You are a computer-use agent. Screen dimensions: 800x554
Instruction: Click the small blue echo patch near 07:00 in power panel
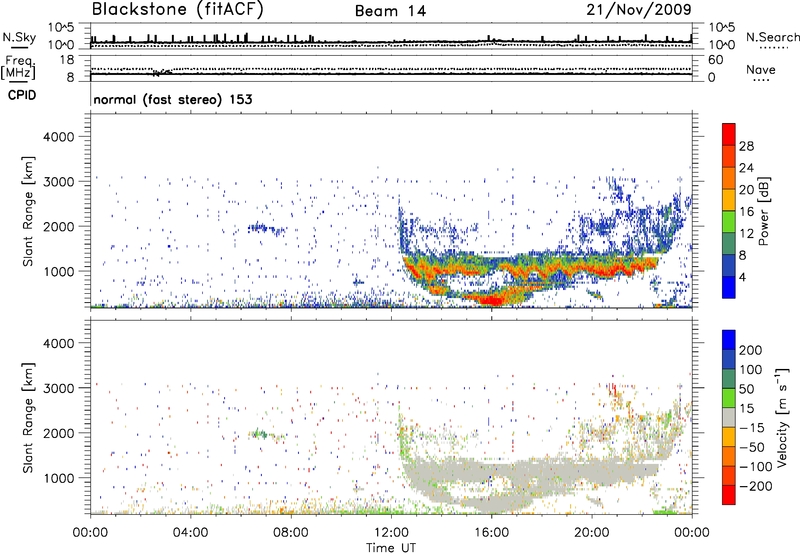pyautogui.click(x=266, y=229)
